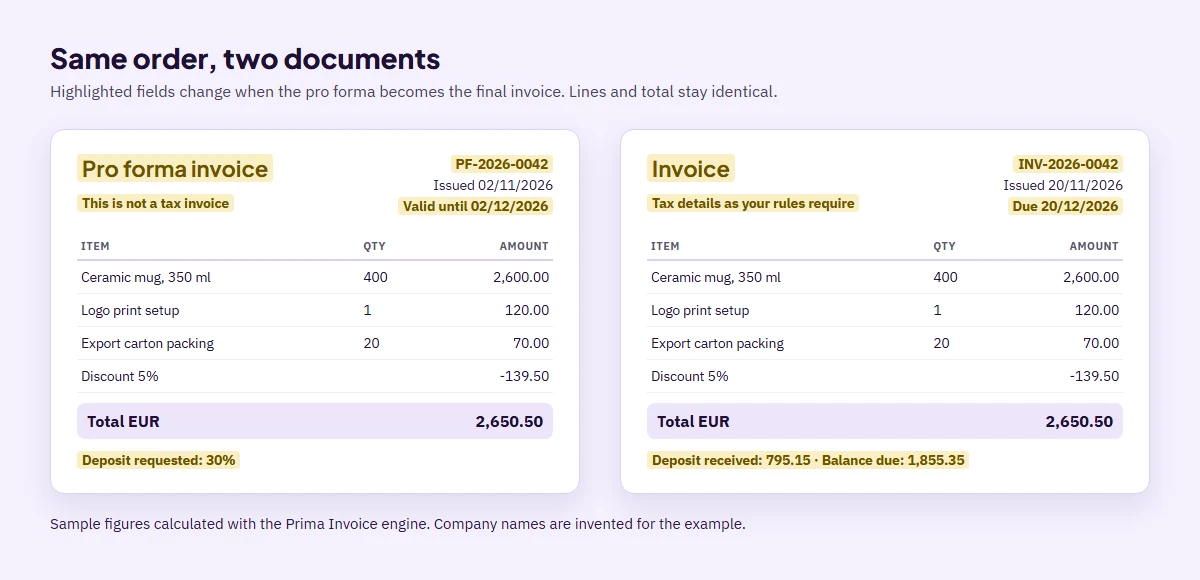The width and height of the screenshot is (1200, 580).
Task: Click 'Issued 02/11/2026' on the pro forma
Action: click(x=493, y=185)
